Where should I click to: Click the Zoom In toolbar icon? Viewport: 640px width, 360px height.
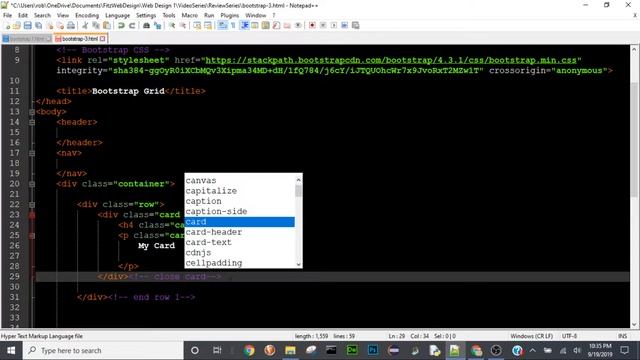click(172, 25)
